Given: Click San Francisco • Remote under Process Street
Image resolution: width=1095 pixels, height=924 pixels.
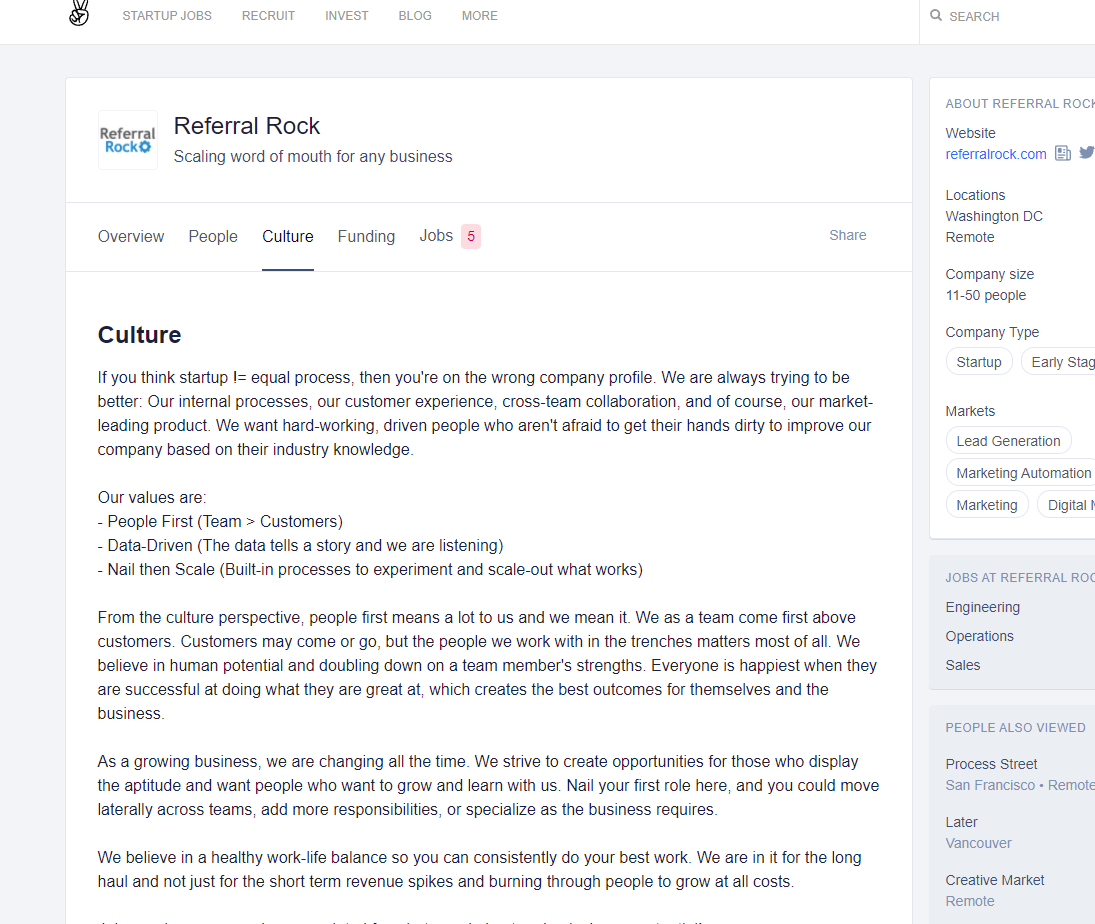Looking at the screenshot, I should (x=1020, y=785).
